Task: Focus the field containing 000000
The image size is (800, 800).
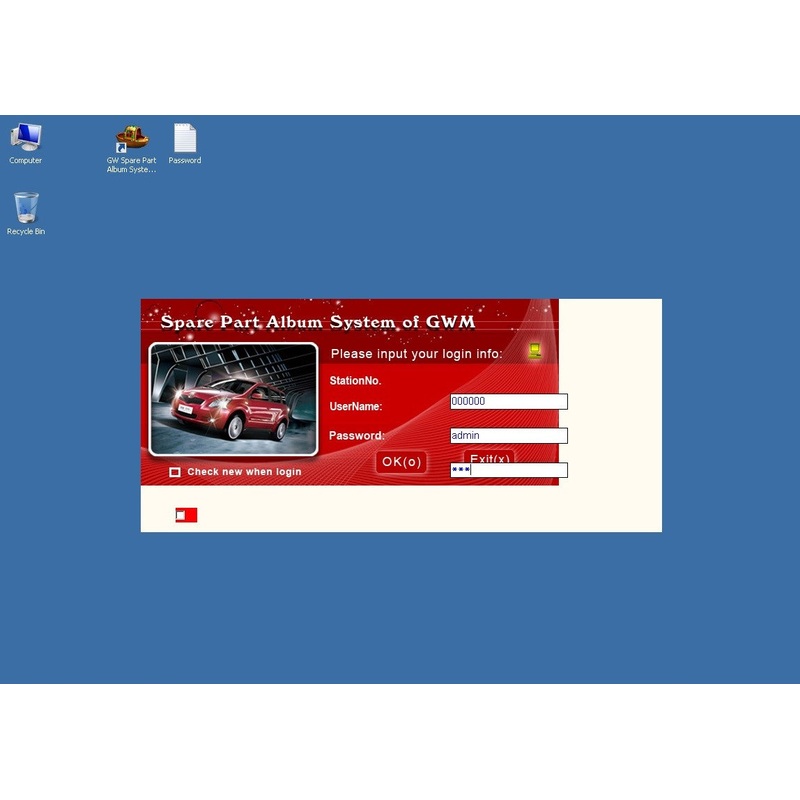Action: [509, 402]
